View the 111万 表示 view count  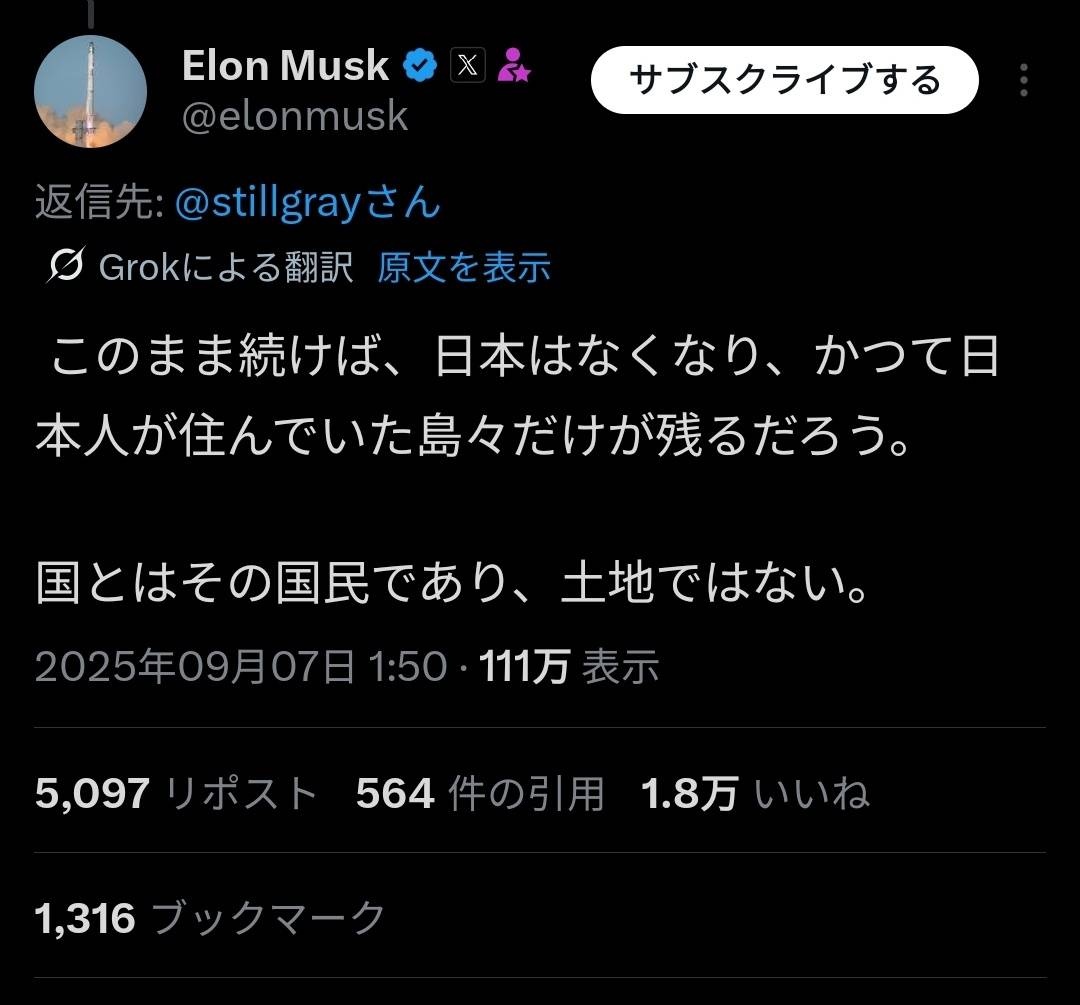pyautogui.click(x=570, y=666)
